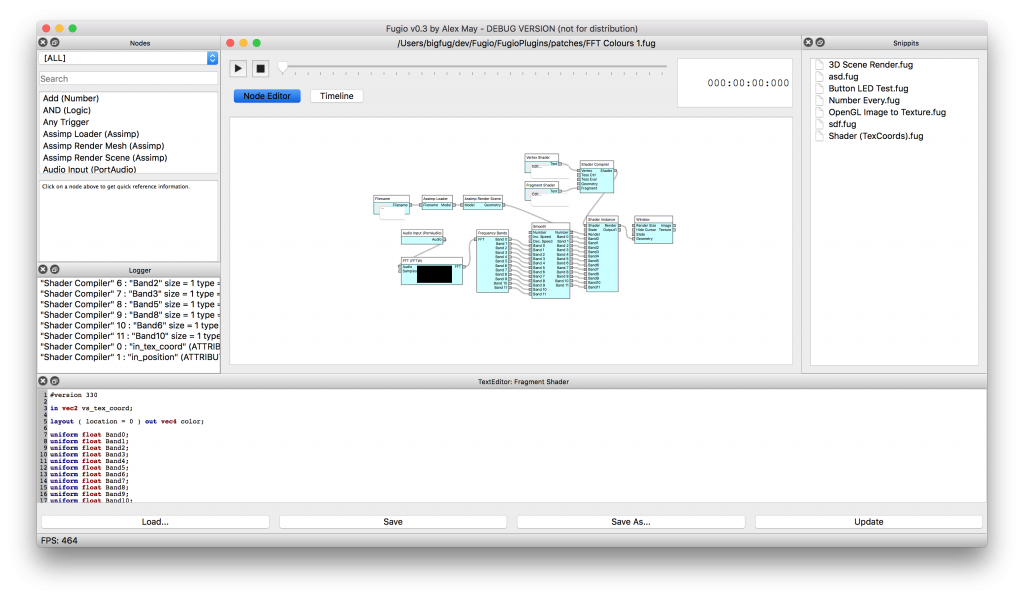Select the Node Editor tab
Screen dimensions: 1024x600
tap(267, 96)
